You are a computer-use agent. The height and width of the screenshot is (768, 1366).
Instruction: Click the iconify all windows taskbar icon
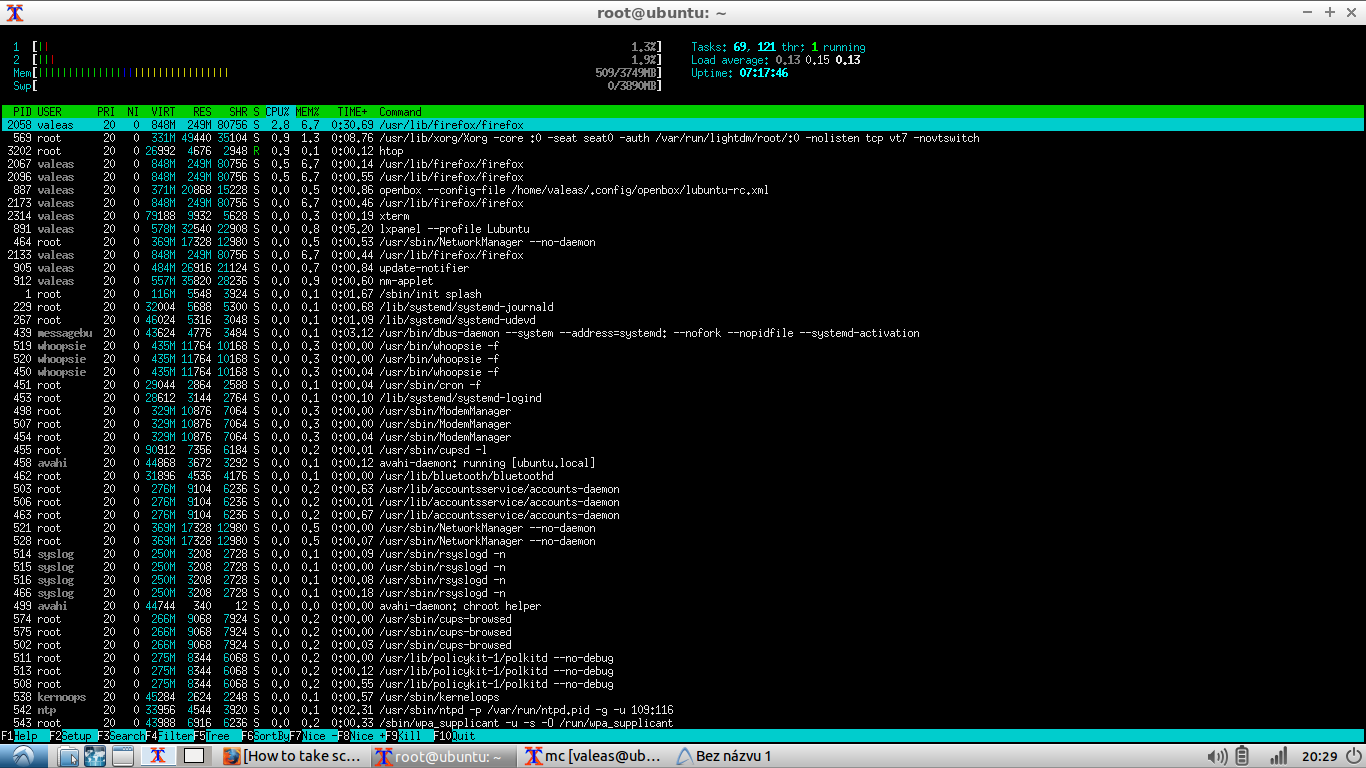(x=123, y=756)
